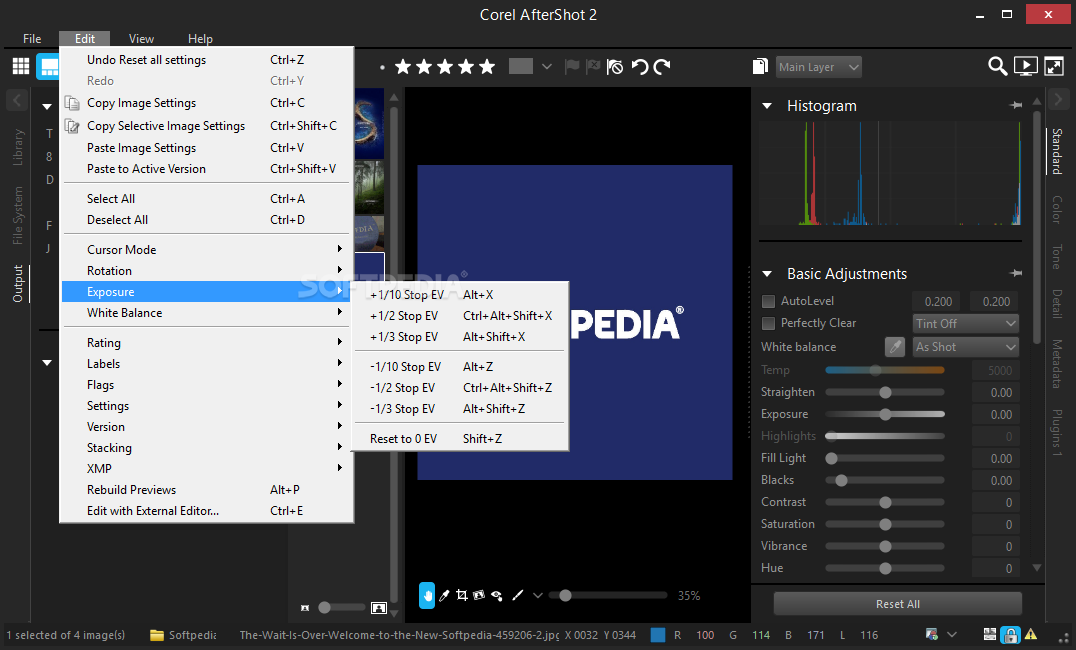Click larger thumbnail size icon
The height and width of the screenshot is (650, 1076).
[379, 607]
